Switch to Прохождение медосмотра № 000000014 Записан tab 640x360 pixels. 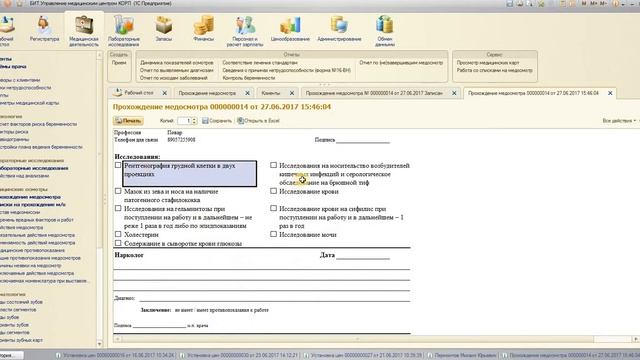[374, 93]
